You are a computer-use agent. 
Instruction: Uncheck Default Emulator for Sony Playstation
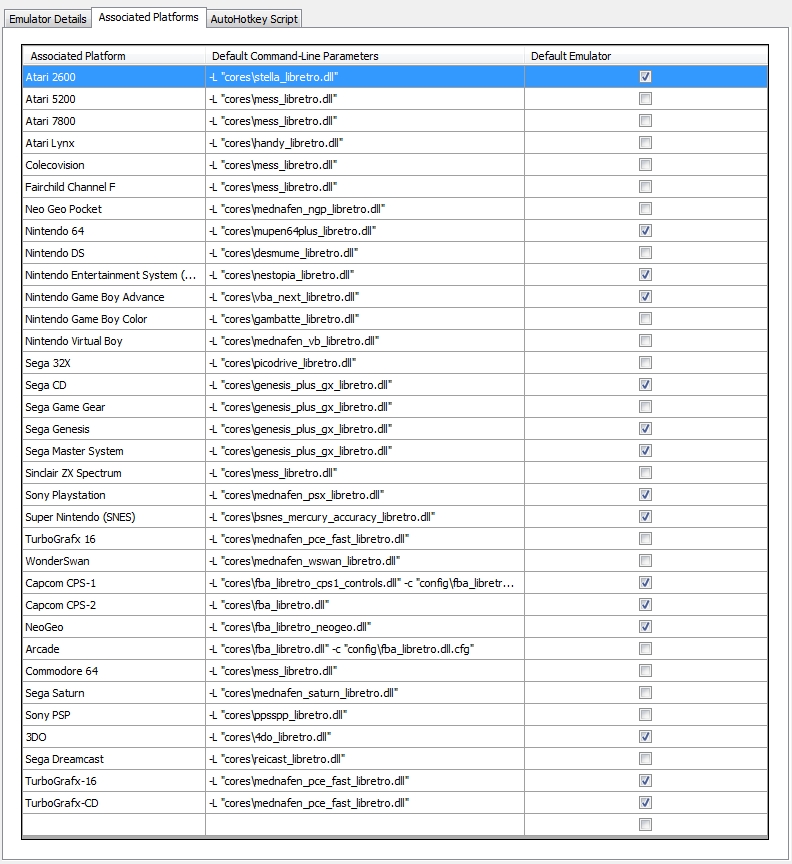645,495
